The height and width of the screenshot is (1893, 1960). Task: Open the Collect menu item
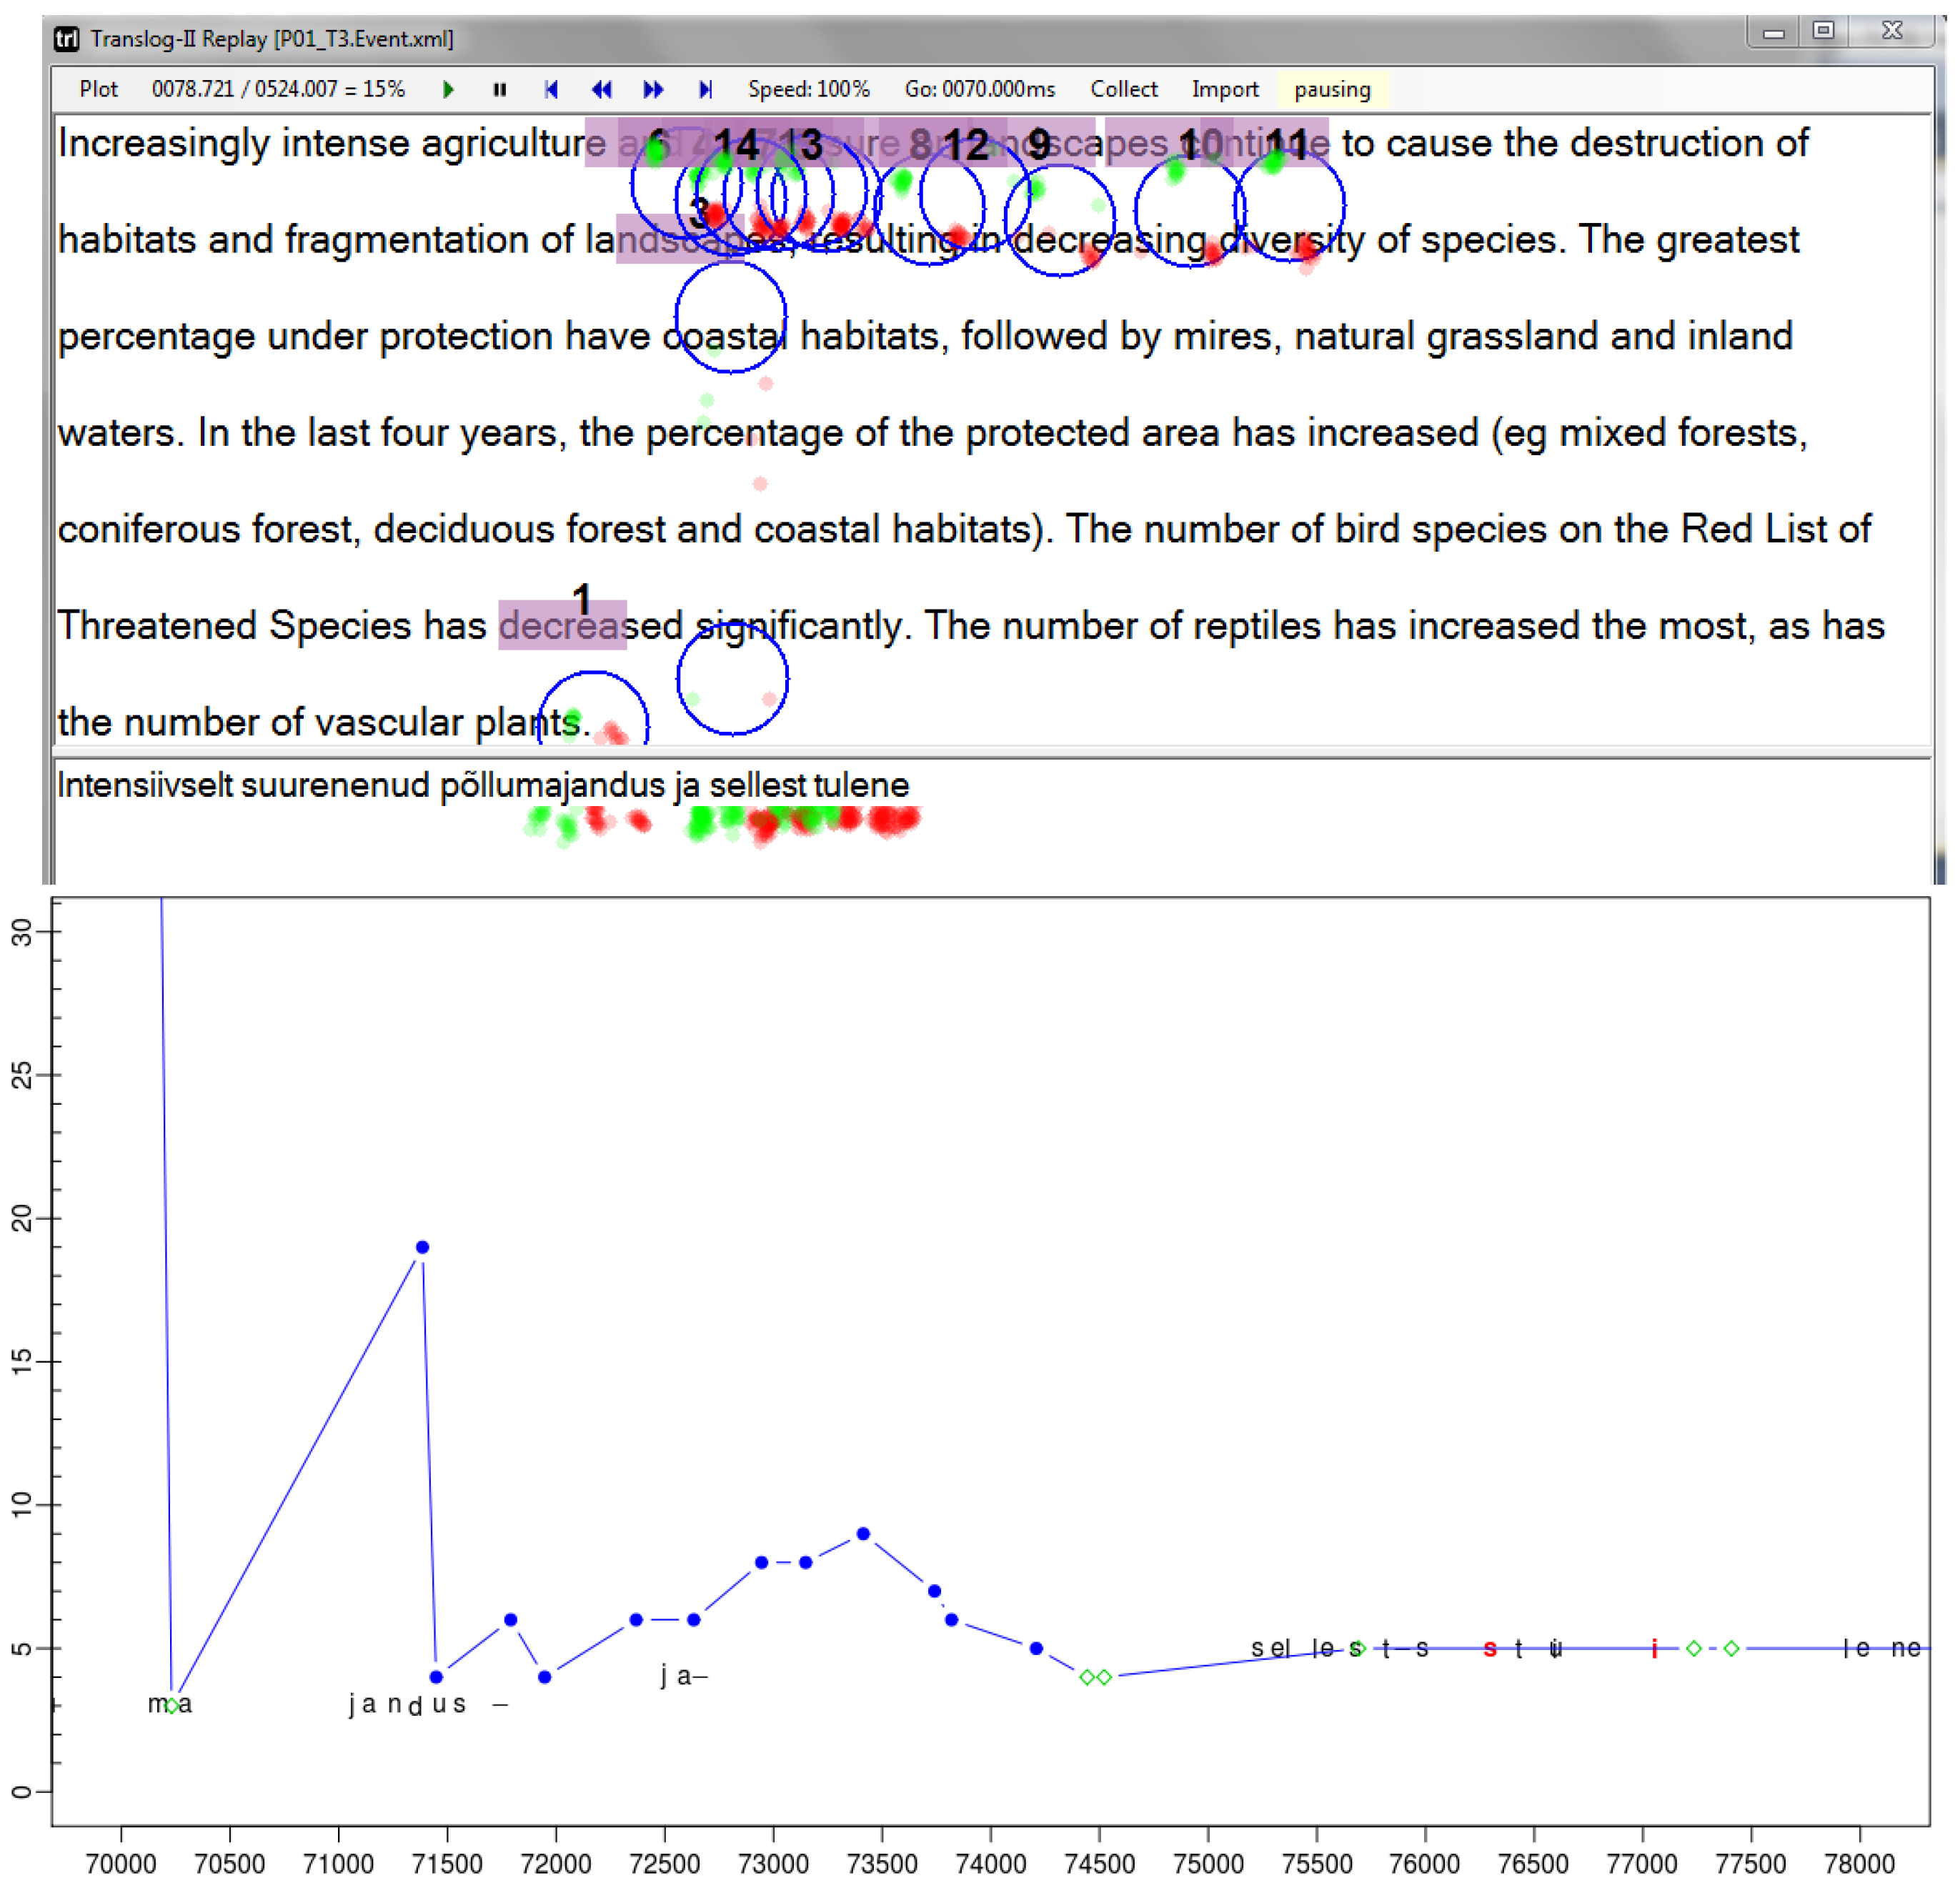pos(1123,90)
